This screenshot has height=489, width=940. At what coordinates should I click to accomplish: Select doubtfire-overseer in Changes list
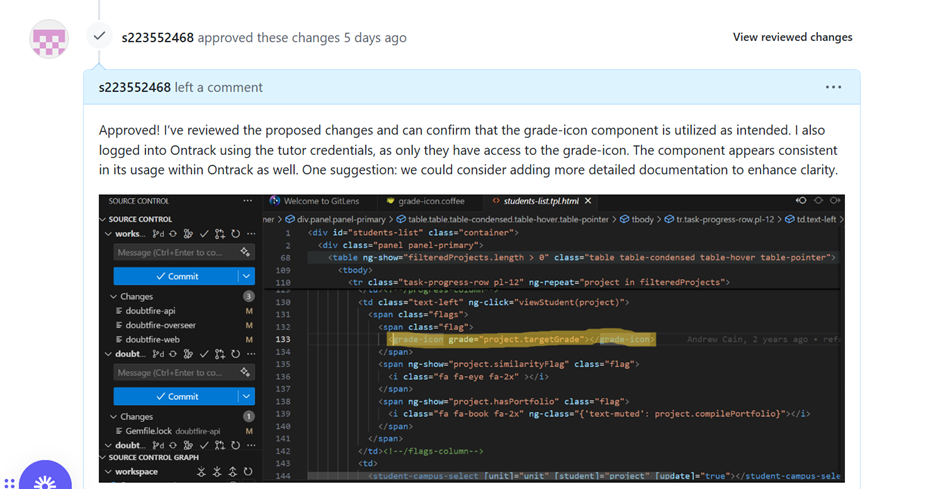coord(161,325)
